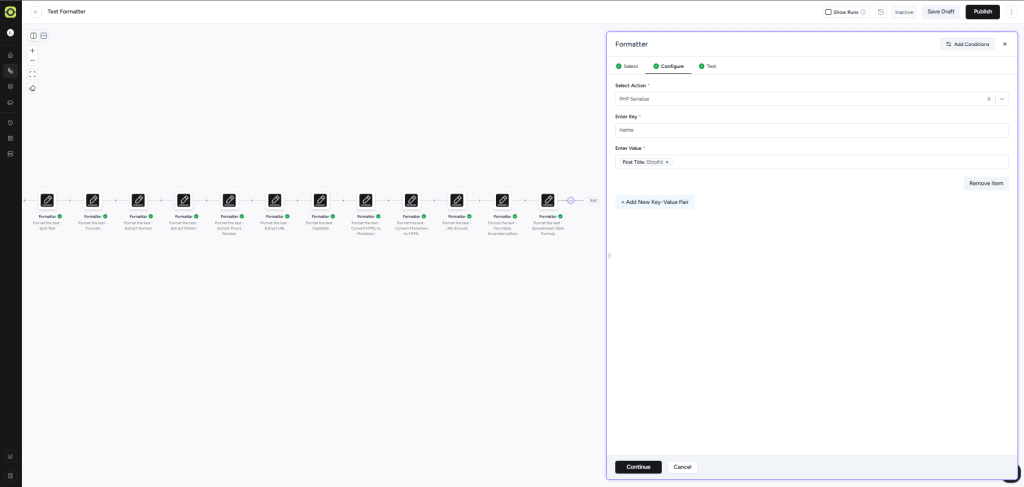
Task: Clear the PHP Serialize selection
Action: coord(989,99)
